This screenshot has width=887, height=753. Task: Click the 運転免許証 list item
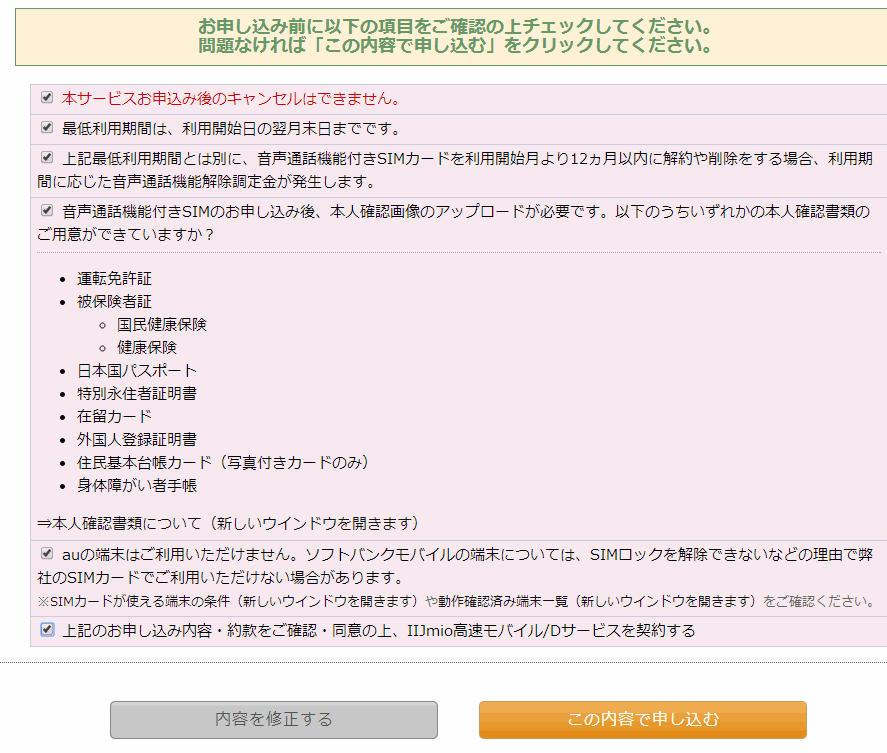click(x=115, y=278)
